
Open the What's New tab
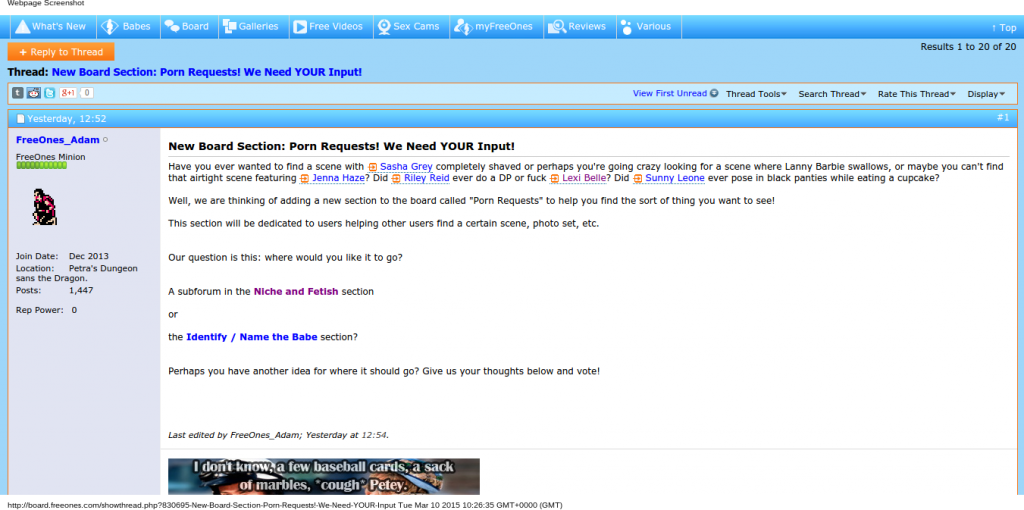[51, 27]
